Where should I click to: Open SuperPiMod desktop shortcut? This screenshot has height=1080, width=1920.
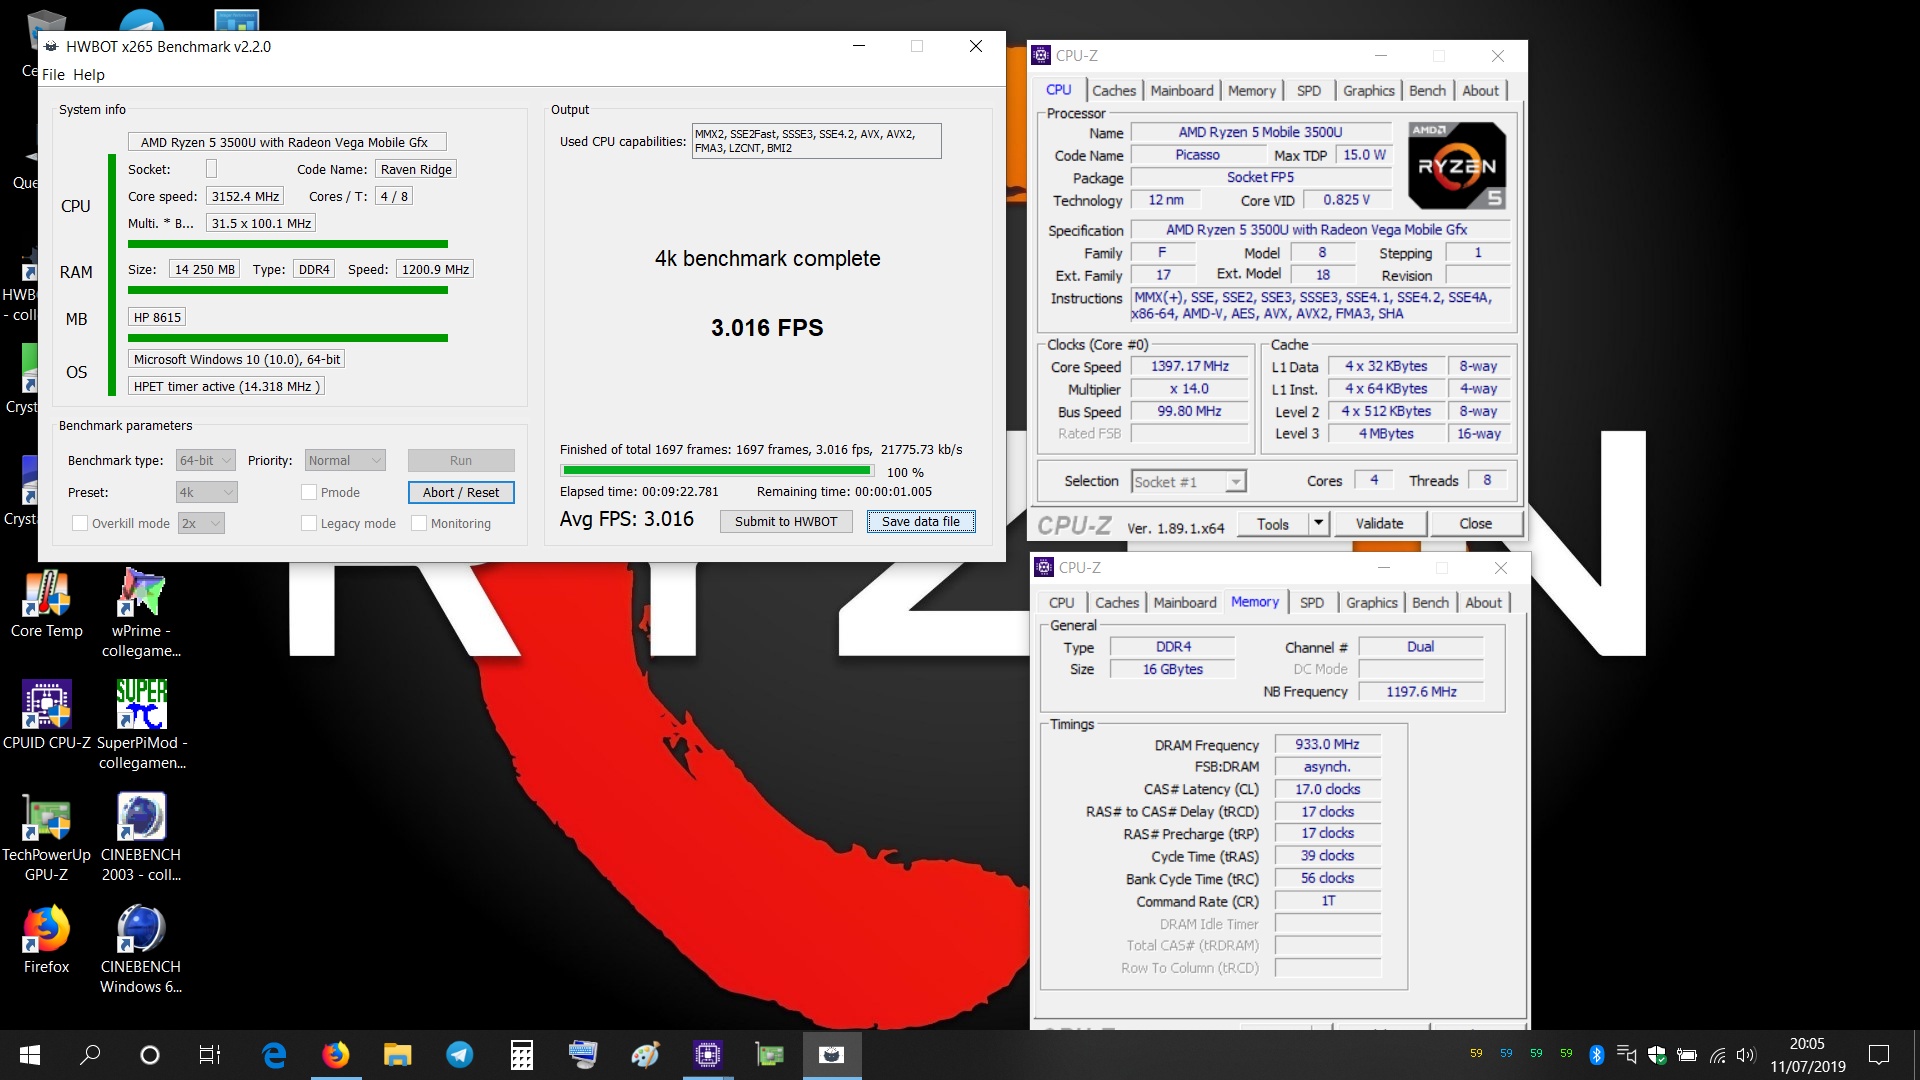click(x=141, y=725)
